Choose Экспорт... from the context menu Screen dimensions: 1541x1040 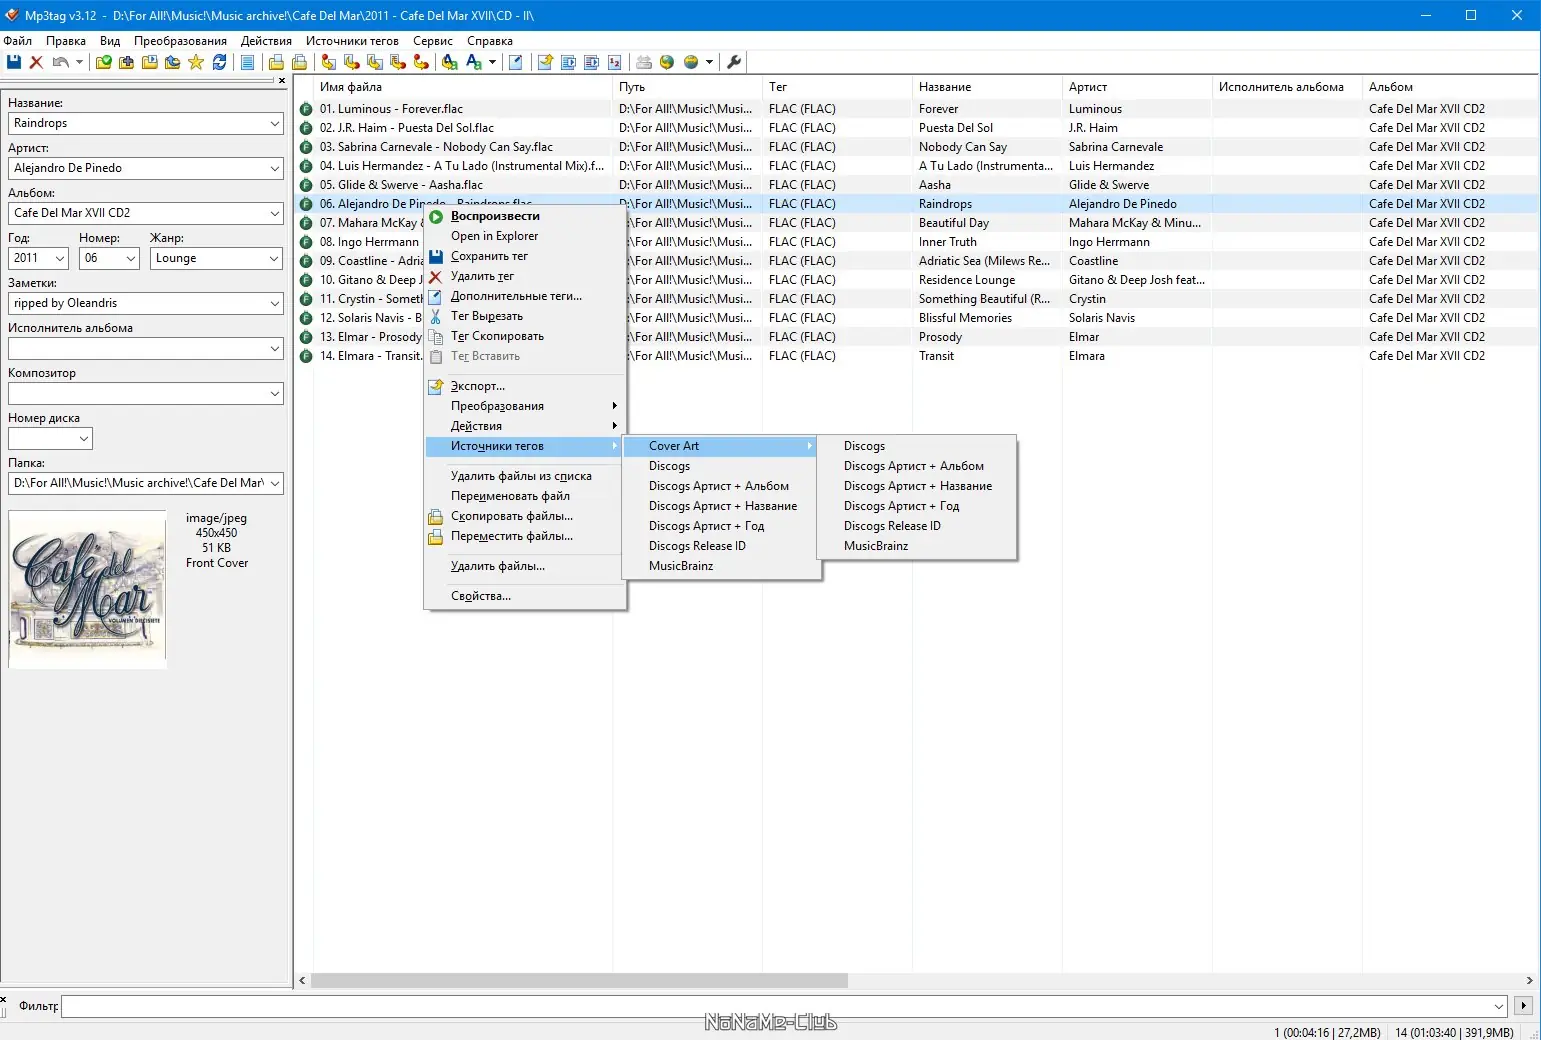526,386
